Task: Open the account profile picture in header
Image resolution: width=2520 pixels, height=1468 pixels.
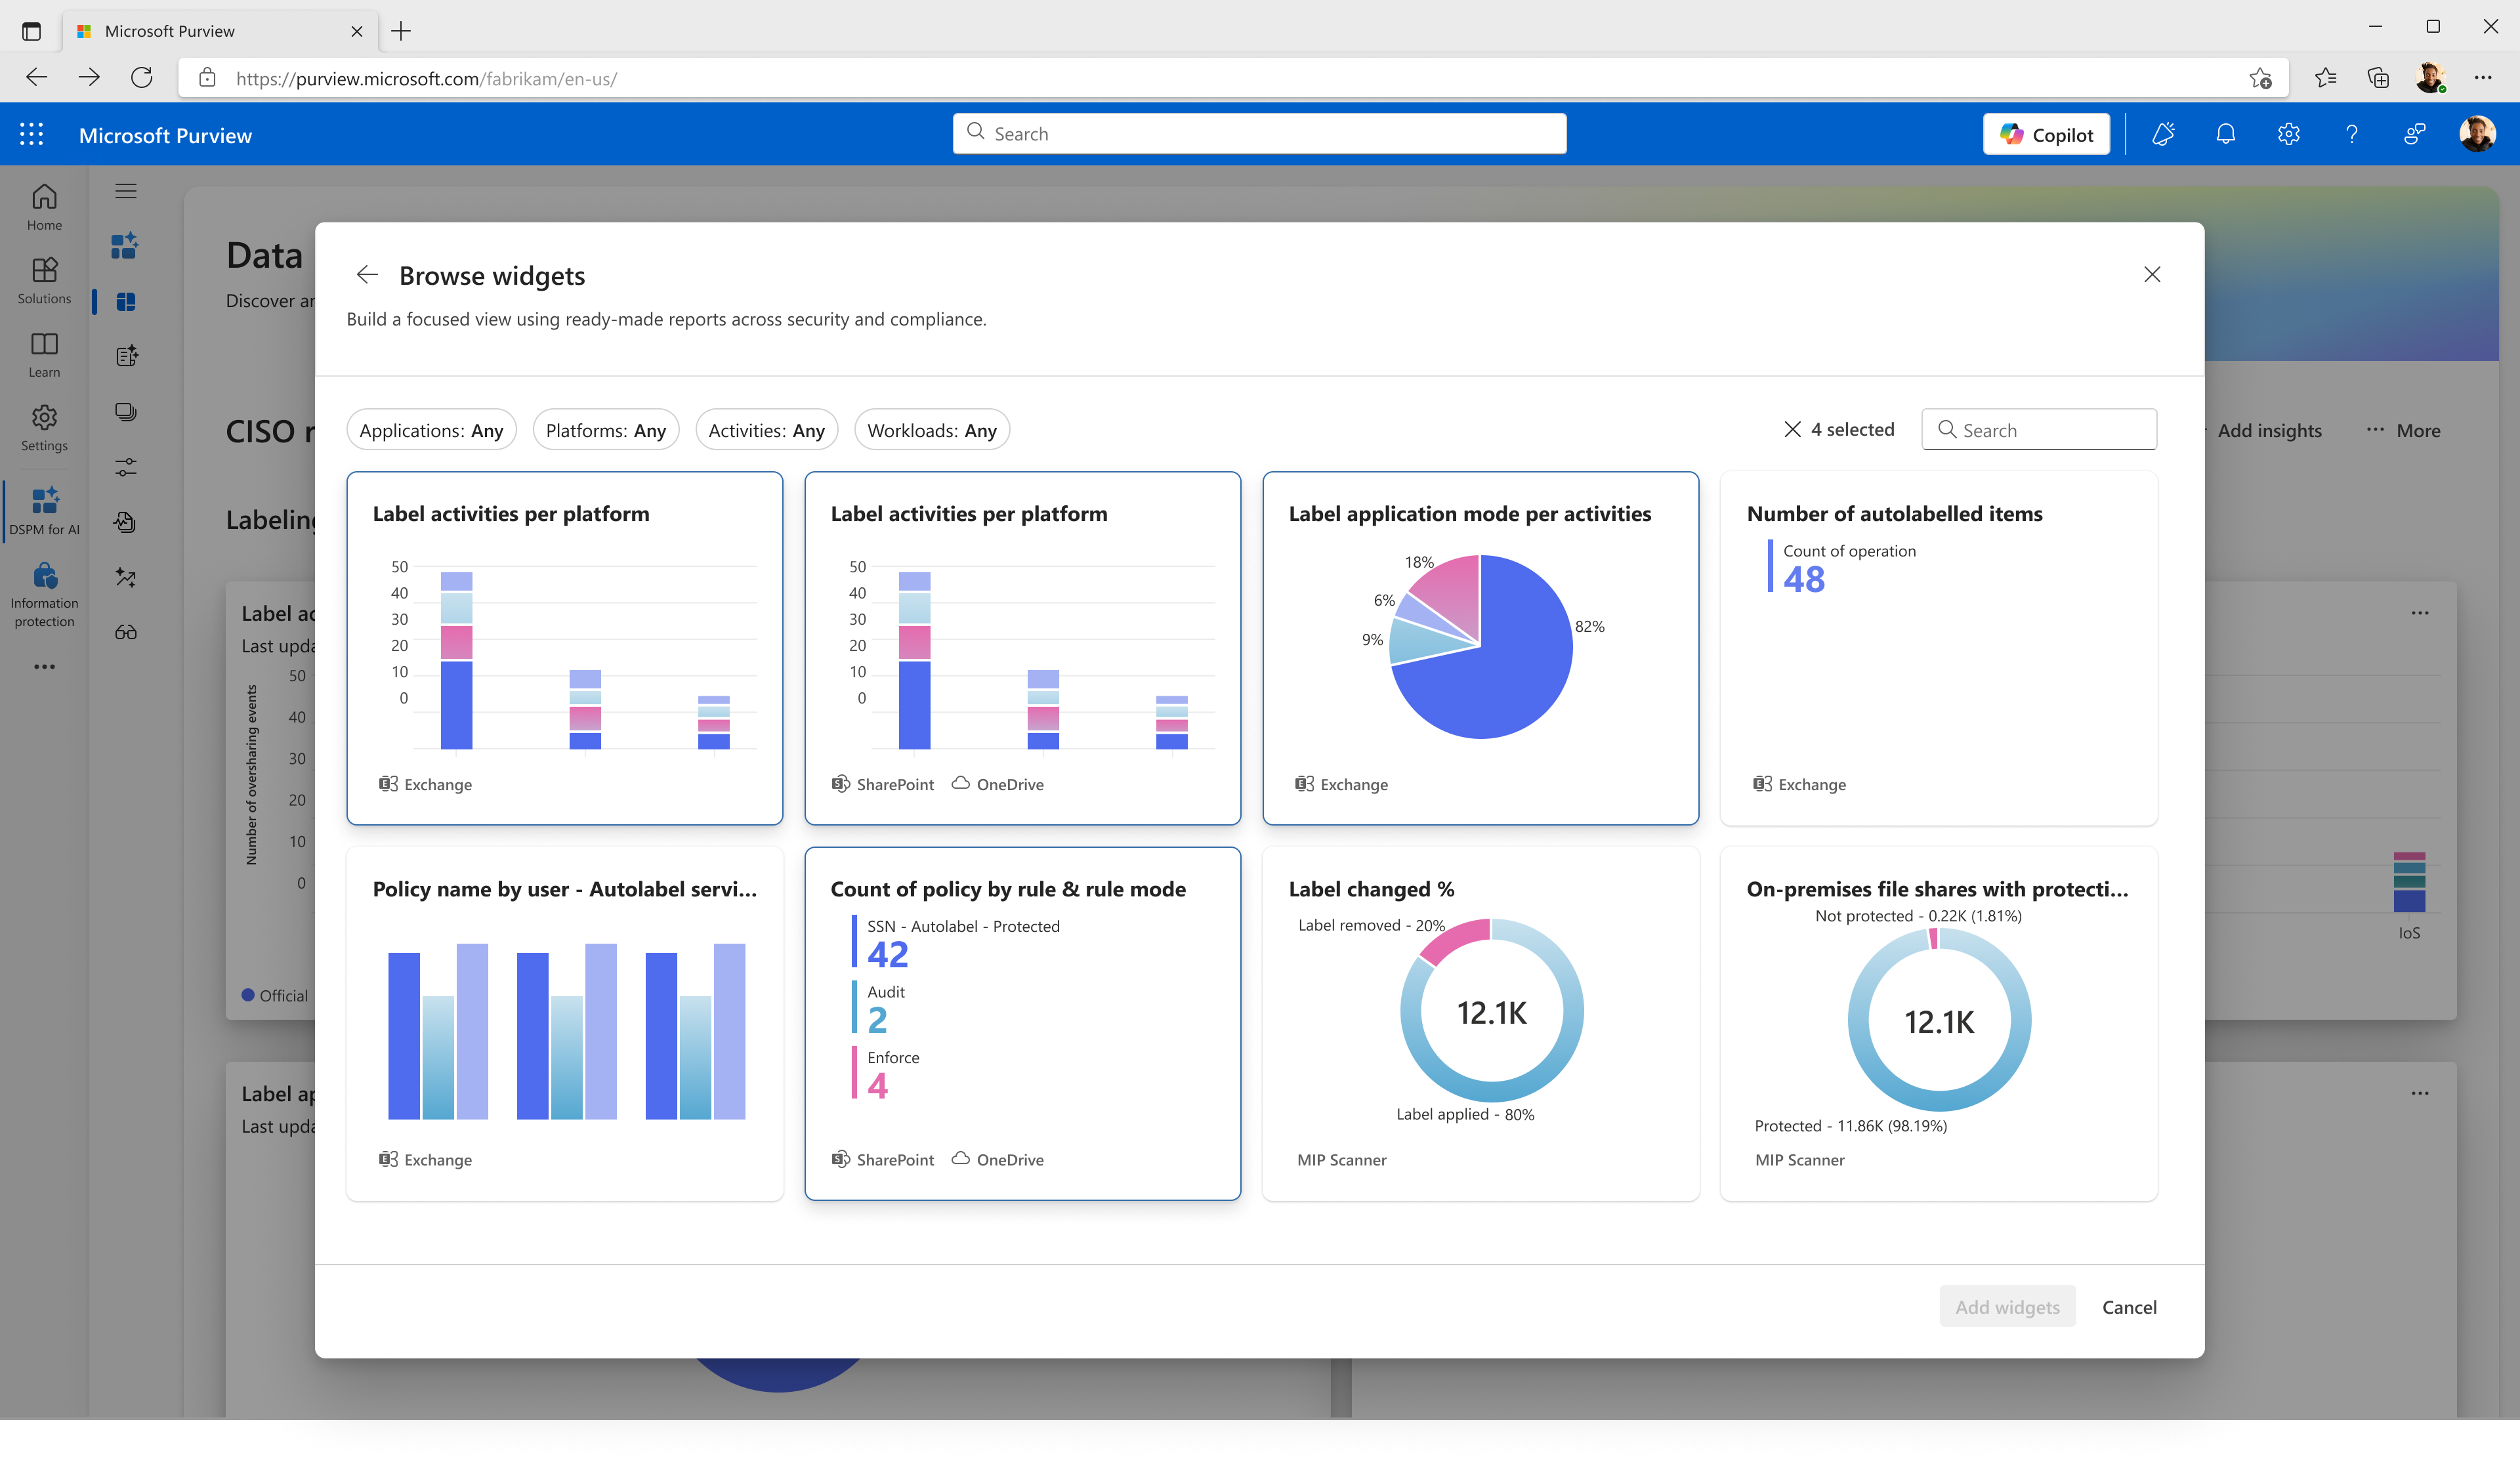Action: (x=2477, y=134)
